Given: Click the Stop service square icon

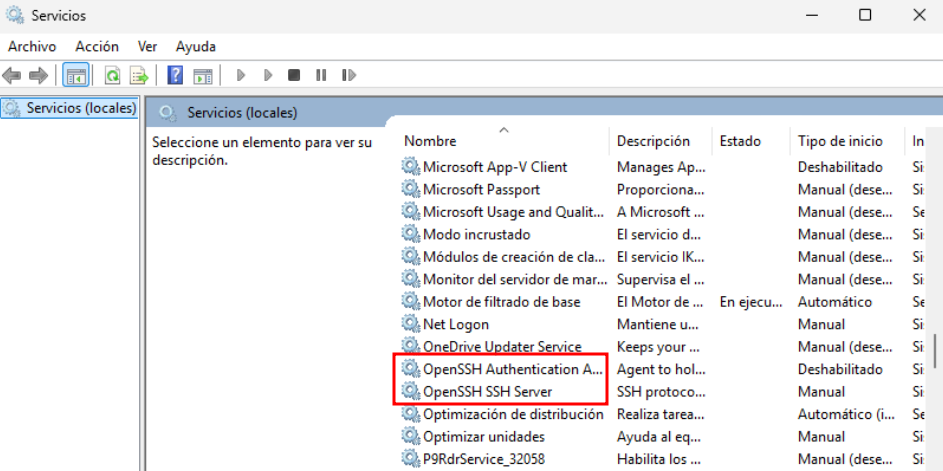Looking at the screenshot, I should 294,75.
